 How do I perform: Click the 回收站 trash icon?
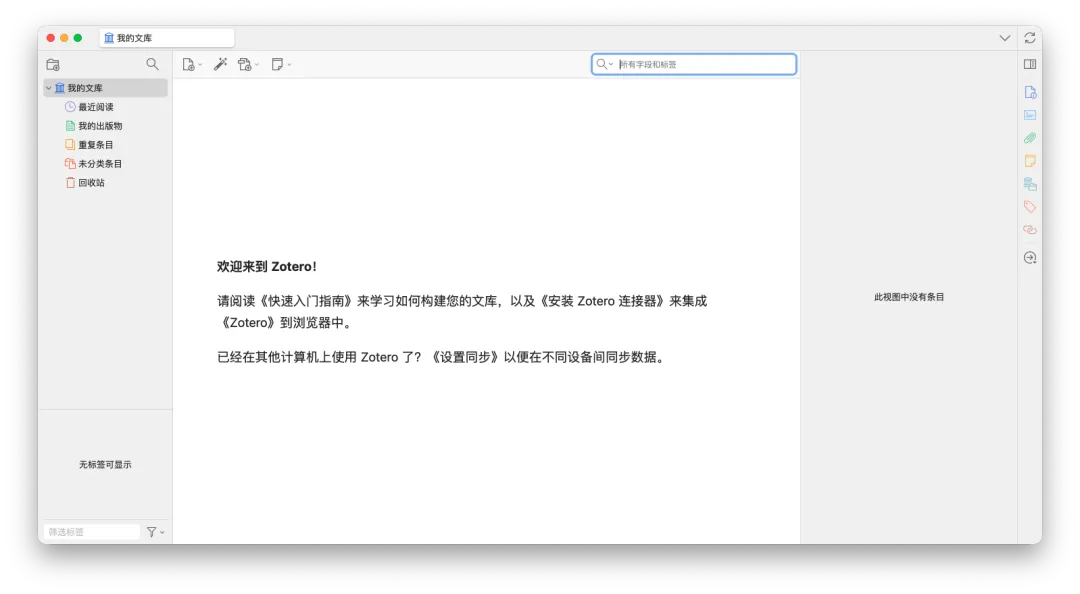70,183
